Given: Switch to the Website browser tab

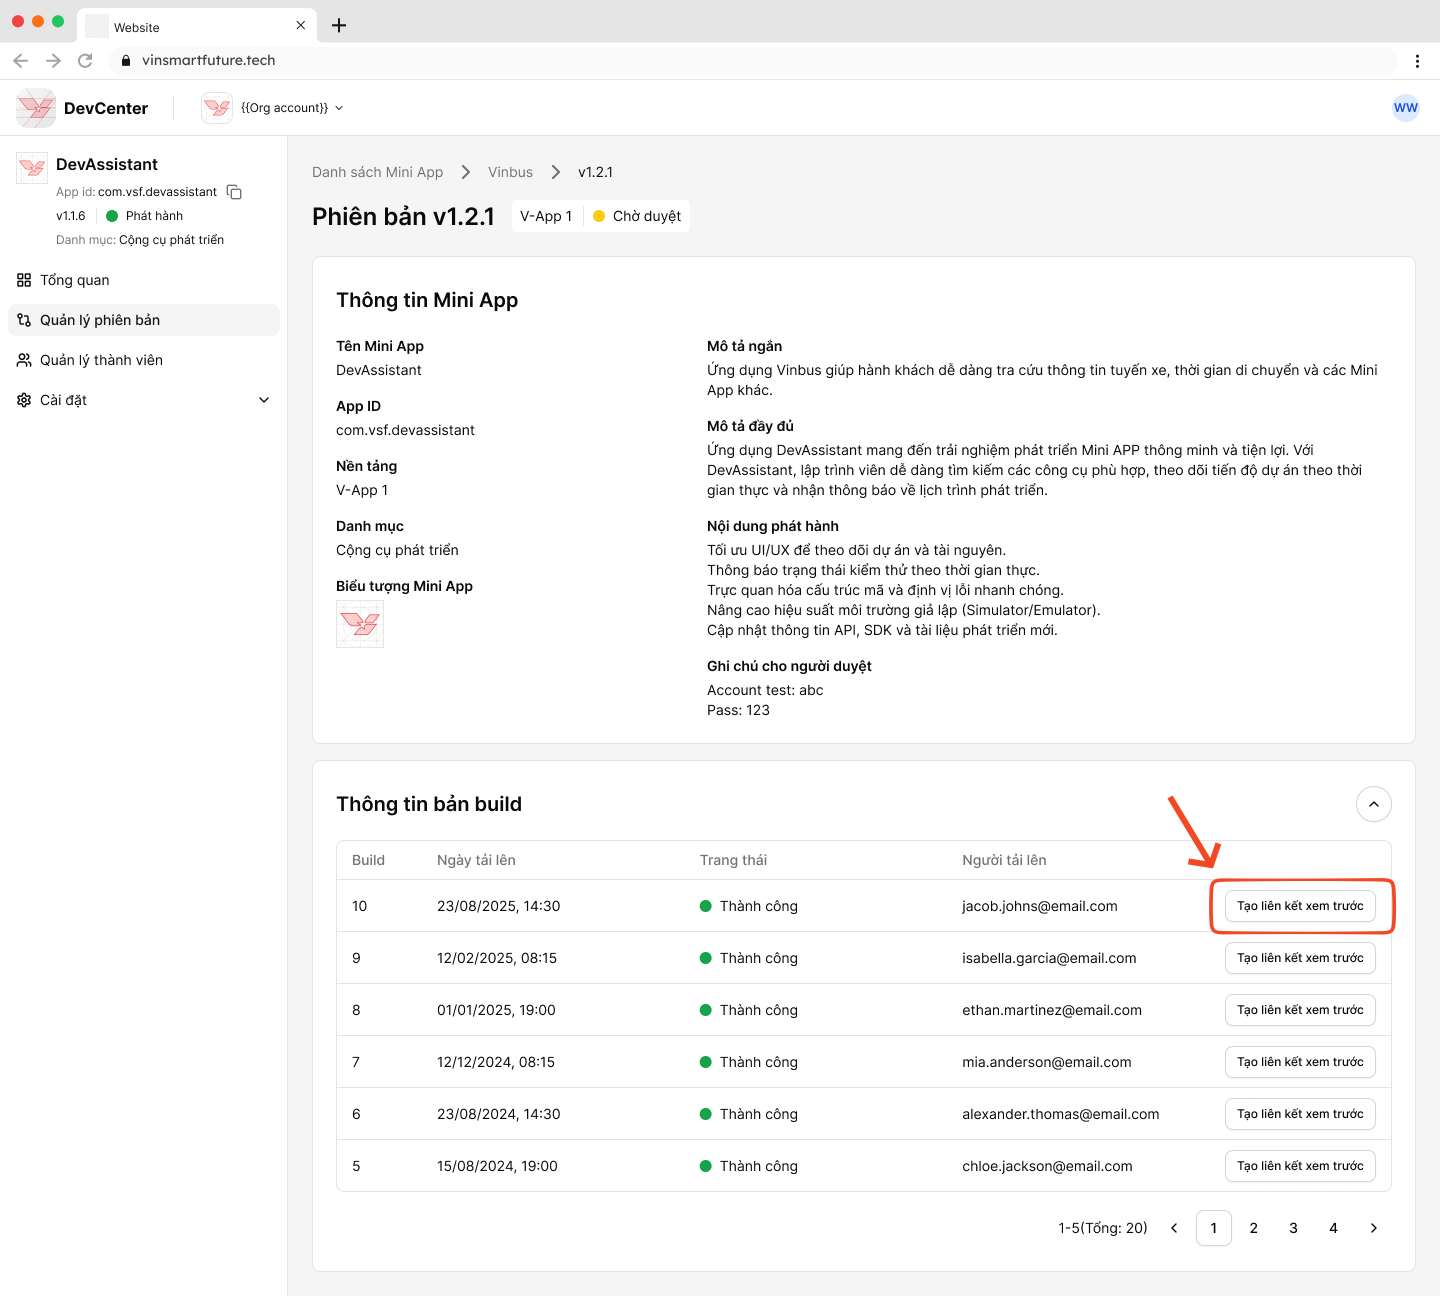Looking at the screenshot, I should (x=197, y=26).
